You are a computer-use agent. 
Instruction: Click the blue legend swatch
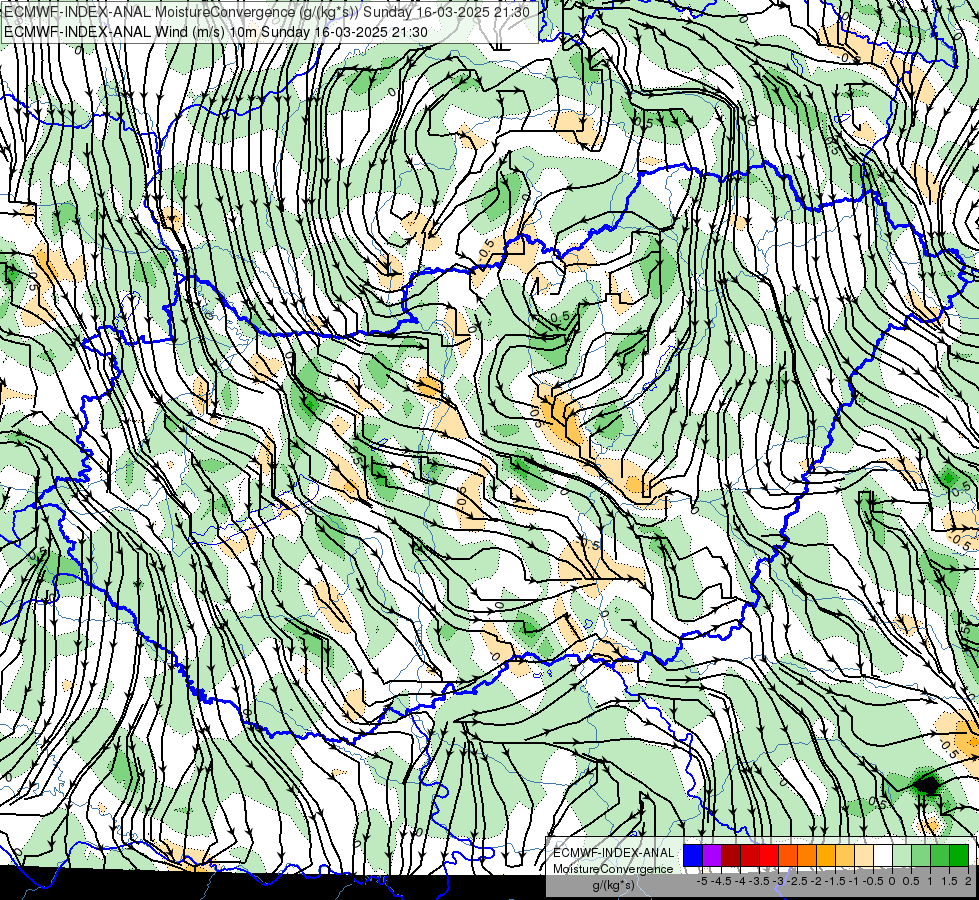click(x=693, y=855)
